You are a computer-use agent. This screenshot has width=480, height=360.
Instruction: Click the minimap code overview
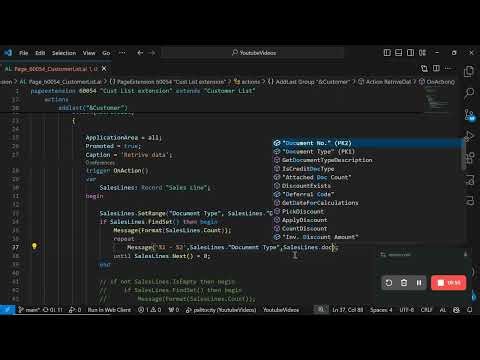tap(437, 101)
